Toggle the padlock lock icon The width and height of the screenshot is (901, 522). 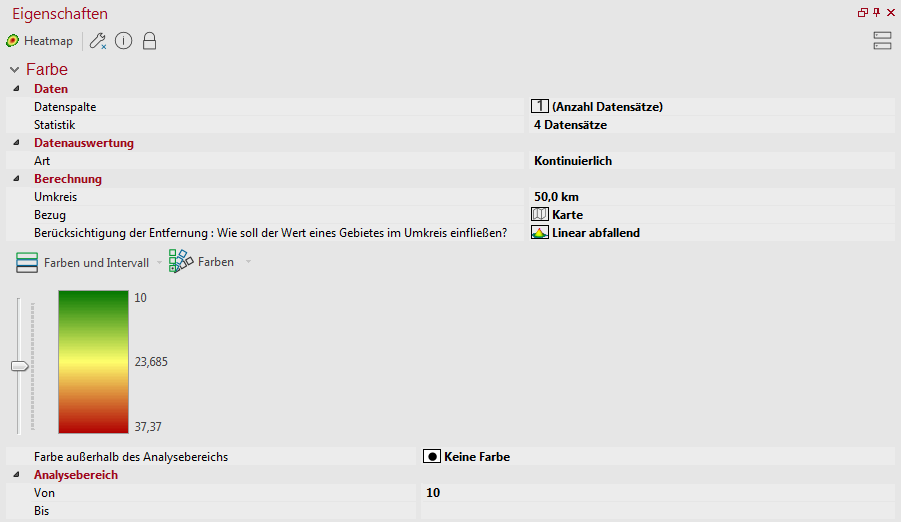tap(149, 41)
